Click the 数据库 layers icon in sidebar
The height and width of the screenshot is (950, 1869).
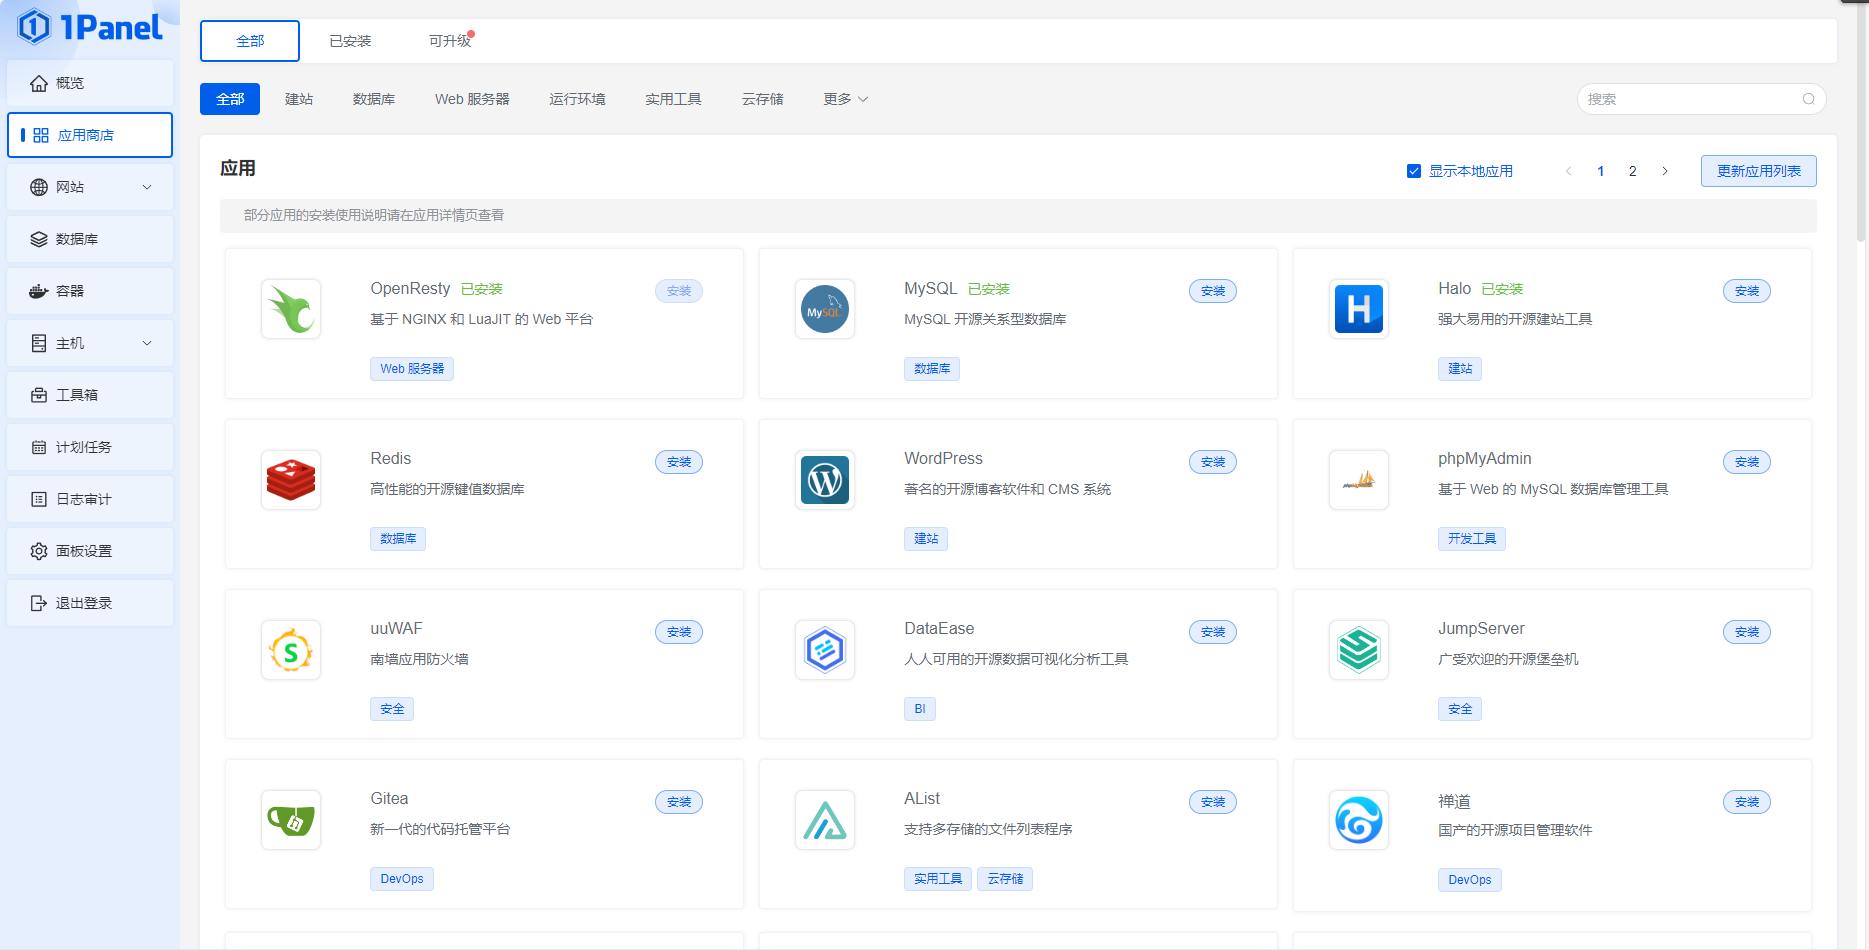pos(39,239)
